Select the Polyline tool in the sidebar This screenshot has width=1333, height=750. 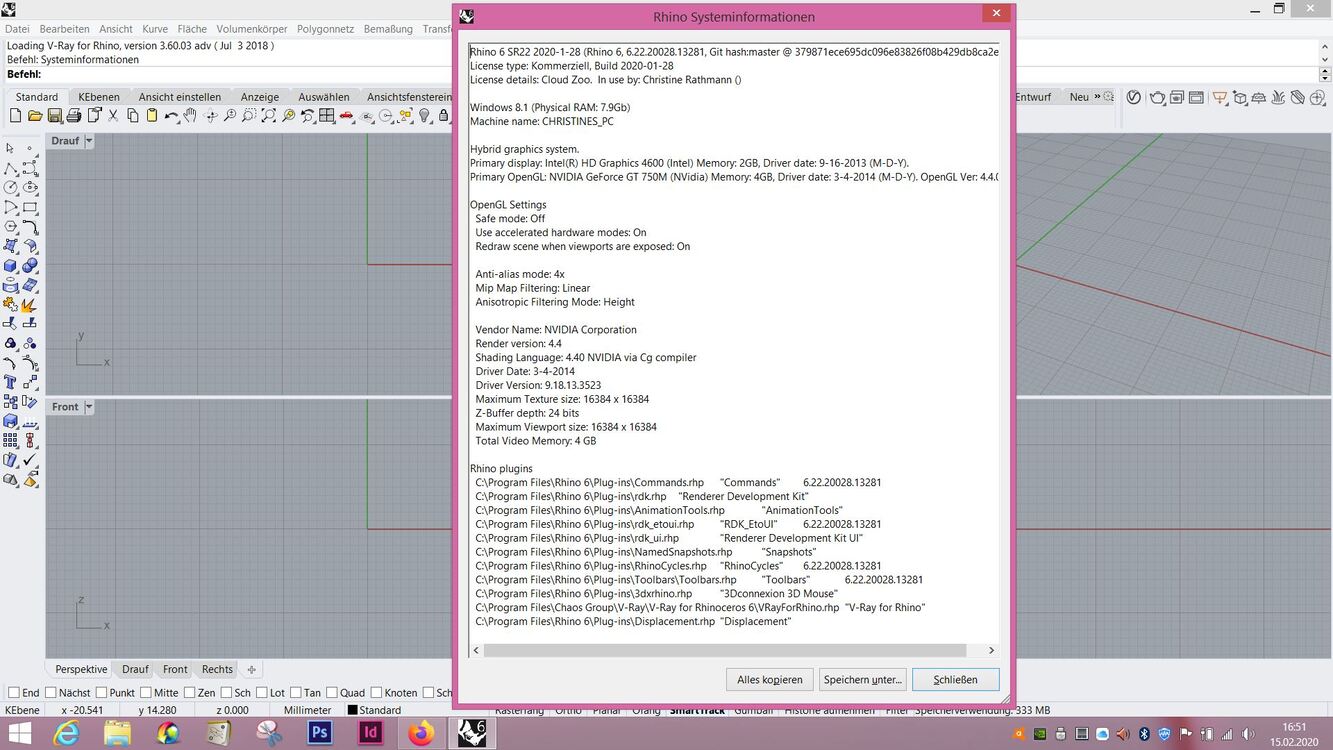(10, 168)
